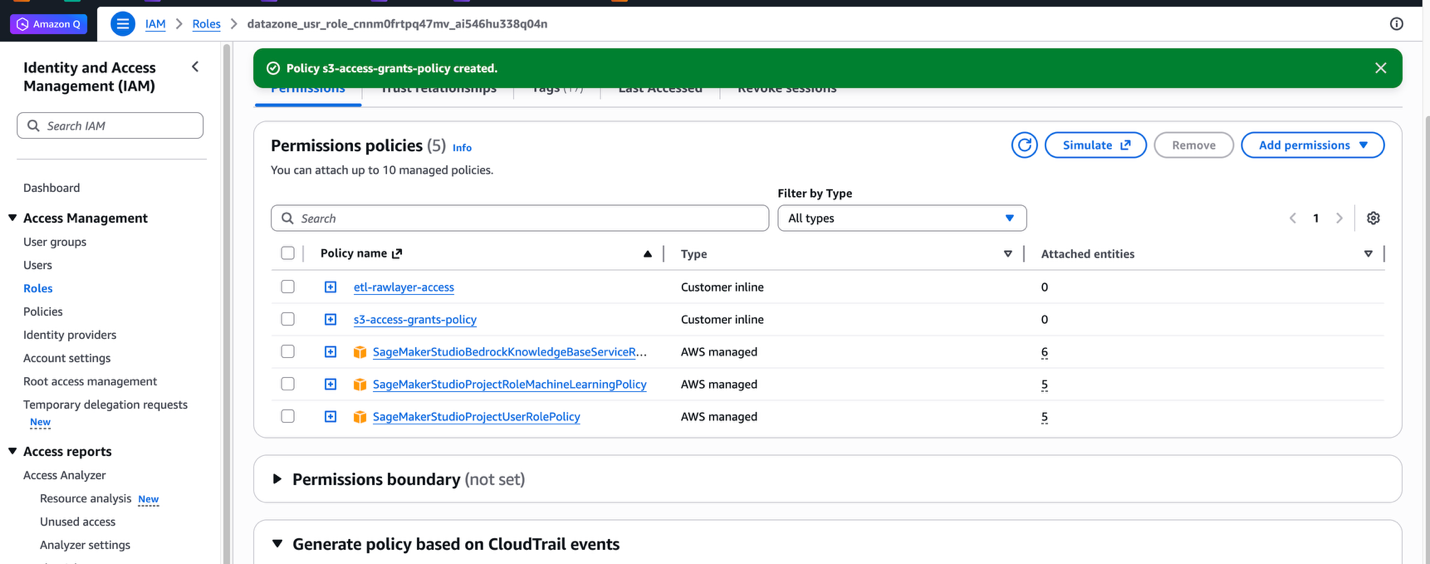This screenshot has width=1430, height=564.
Task: Open User groups in the side navigation
Action: click(x=55, y=242)
